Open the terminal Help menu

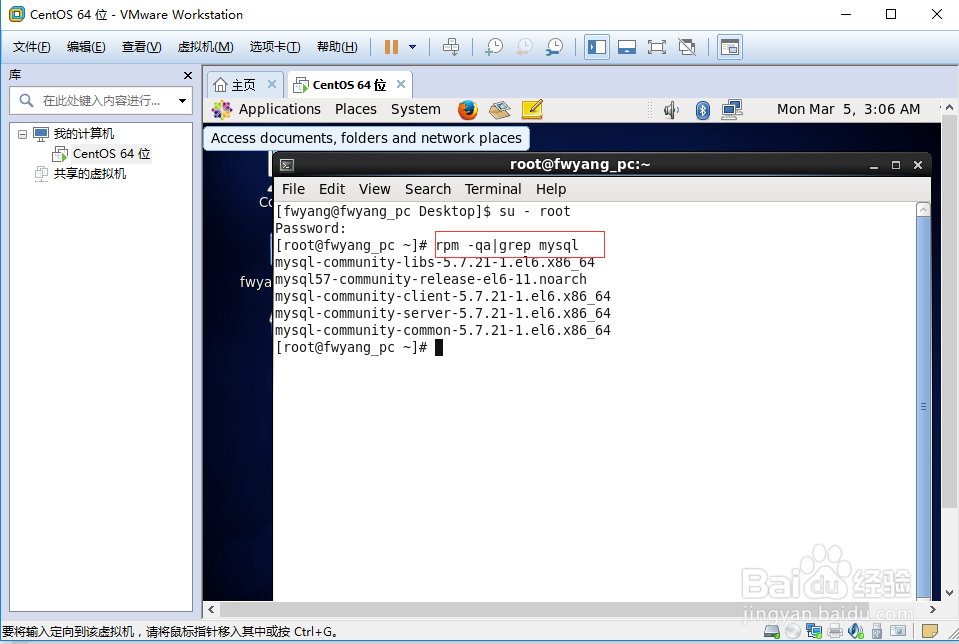coord(551,190)
